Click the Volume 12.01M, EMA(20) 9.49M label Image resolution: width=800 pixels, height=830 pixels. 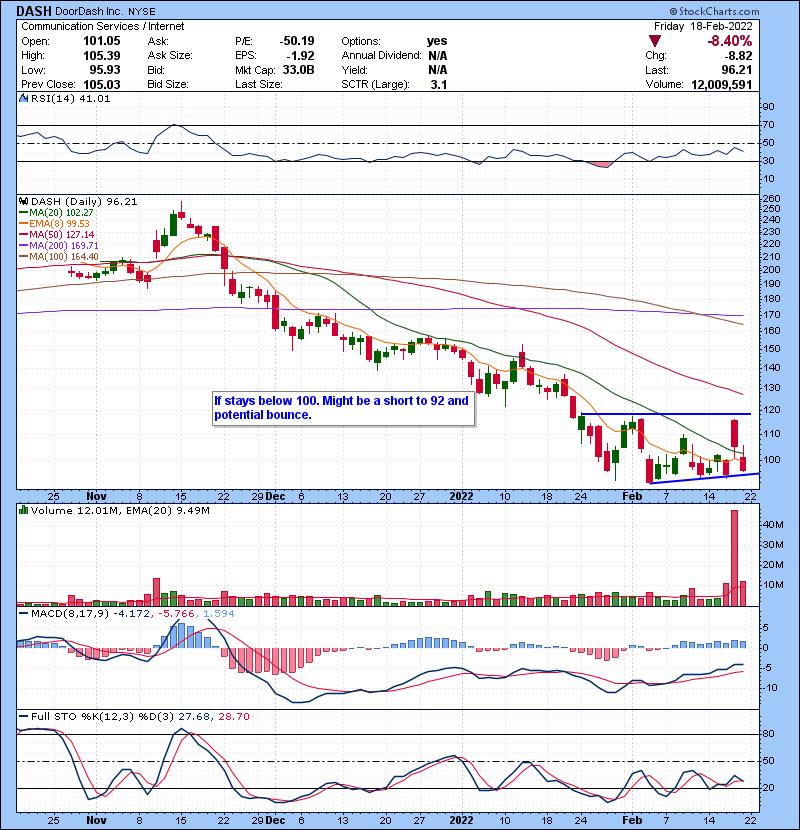pyautogui.click(x=120, y=511)
